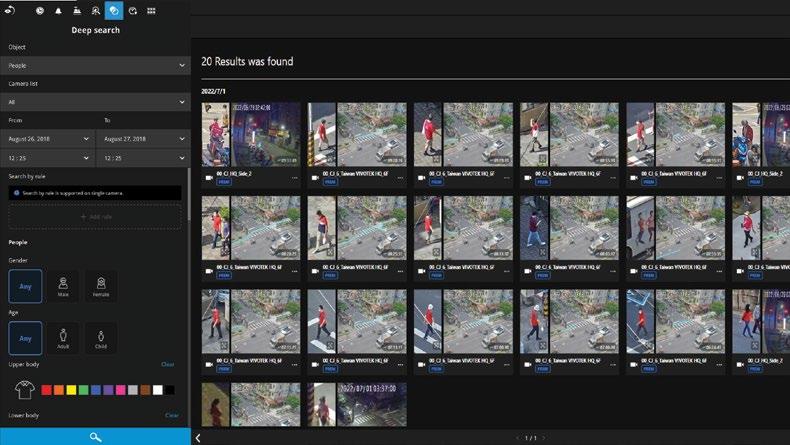The image size is (790, 445).
Task: Click camera icon beside first 00_CJ_HQ_Side_2 result
Action: point(209,177)
